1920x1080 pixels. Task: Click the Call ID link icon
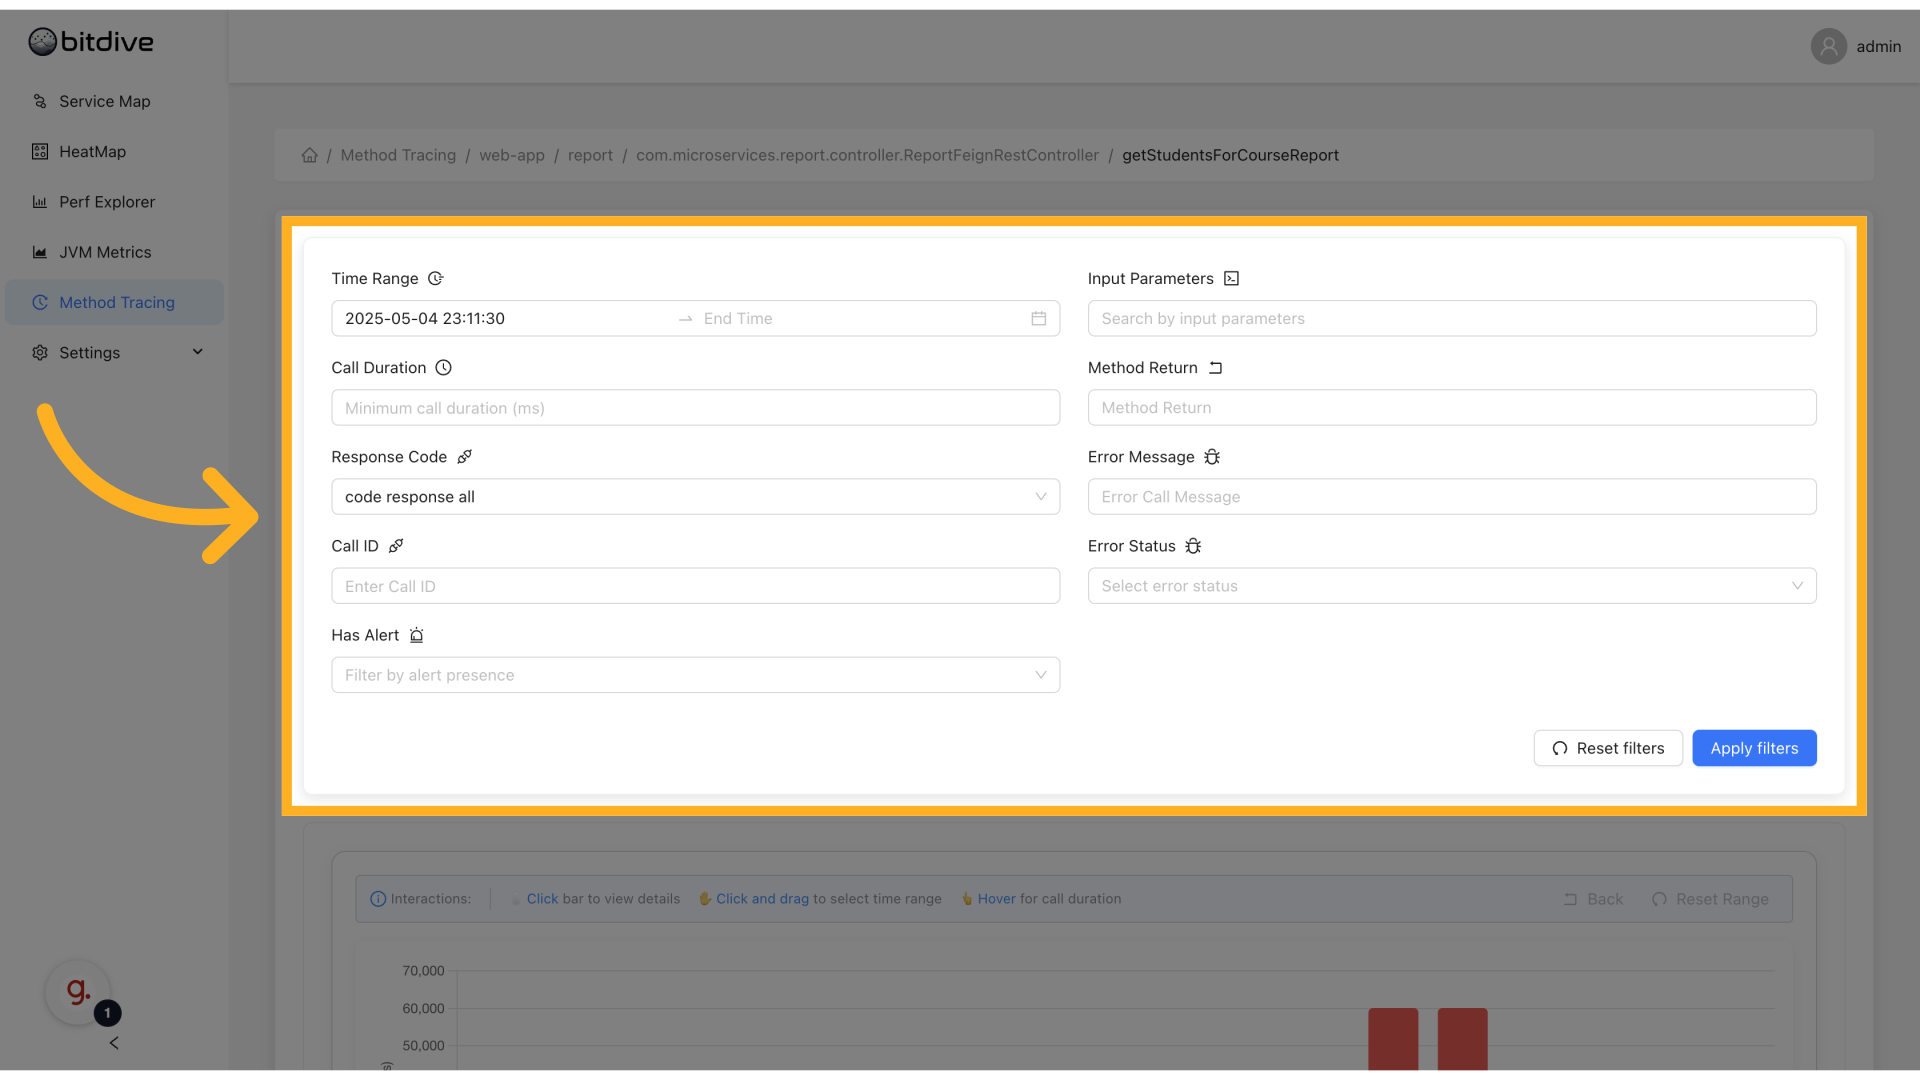396,546
